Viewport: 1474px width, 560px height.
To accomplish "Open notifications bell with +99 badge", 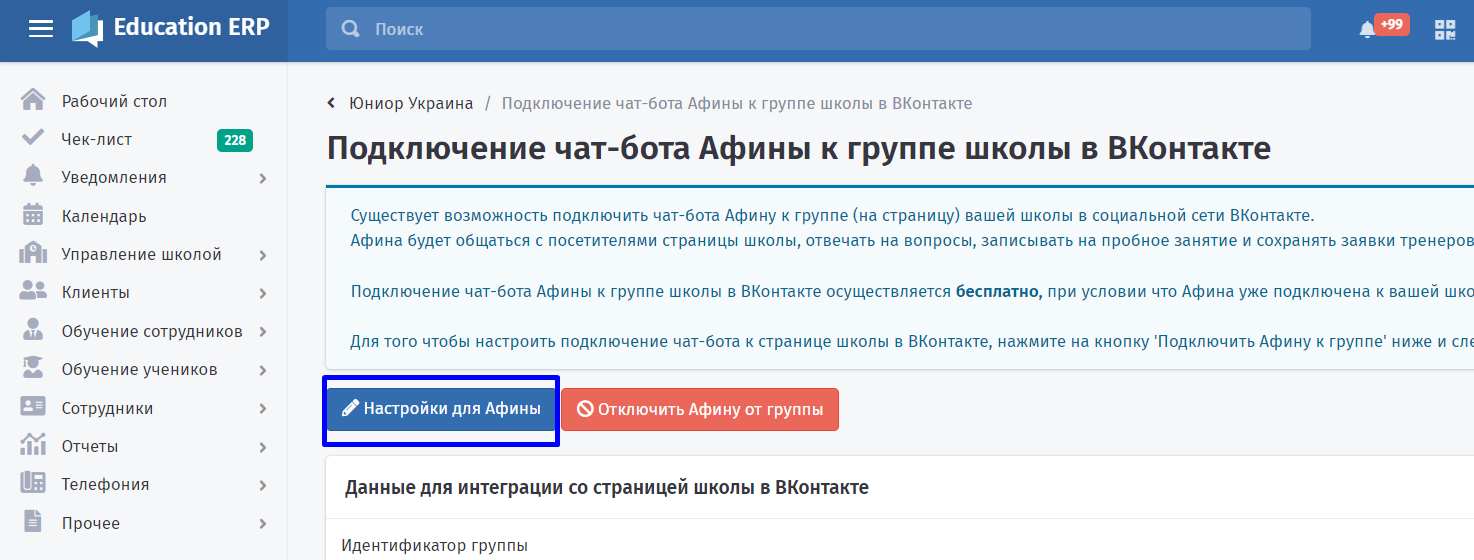I will (x=1382, y=27).
